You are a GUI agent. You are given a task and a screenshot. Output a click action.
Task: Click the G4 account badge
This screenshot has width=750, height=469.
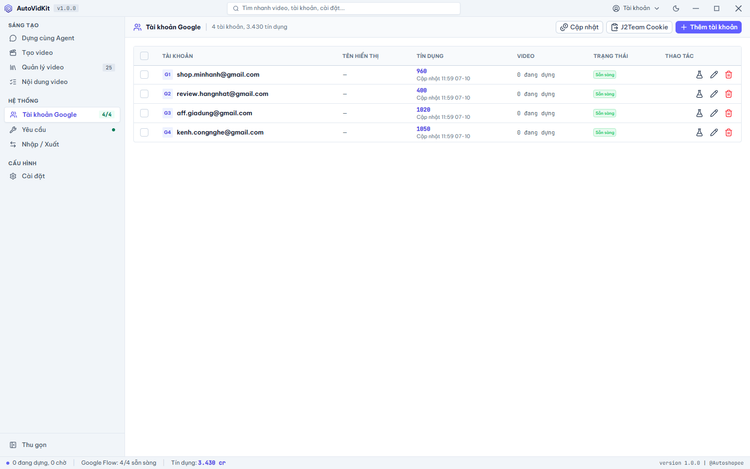point(167,132)
